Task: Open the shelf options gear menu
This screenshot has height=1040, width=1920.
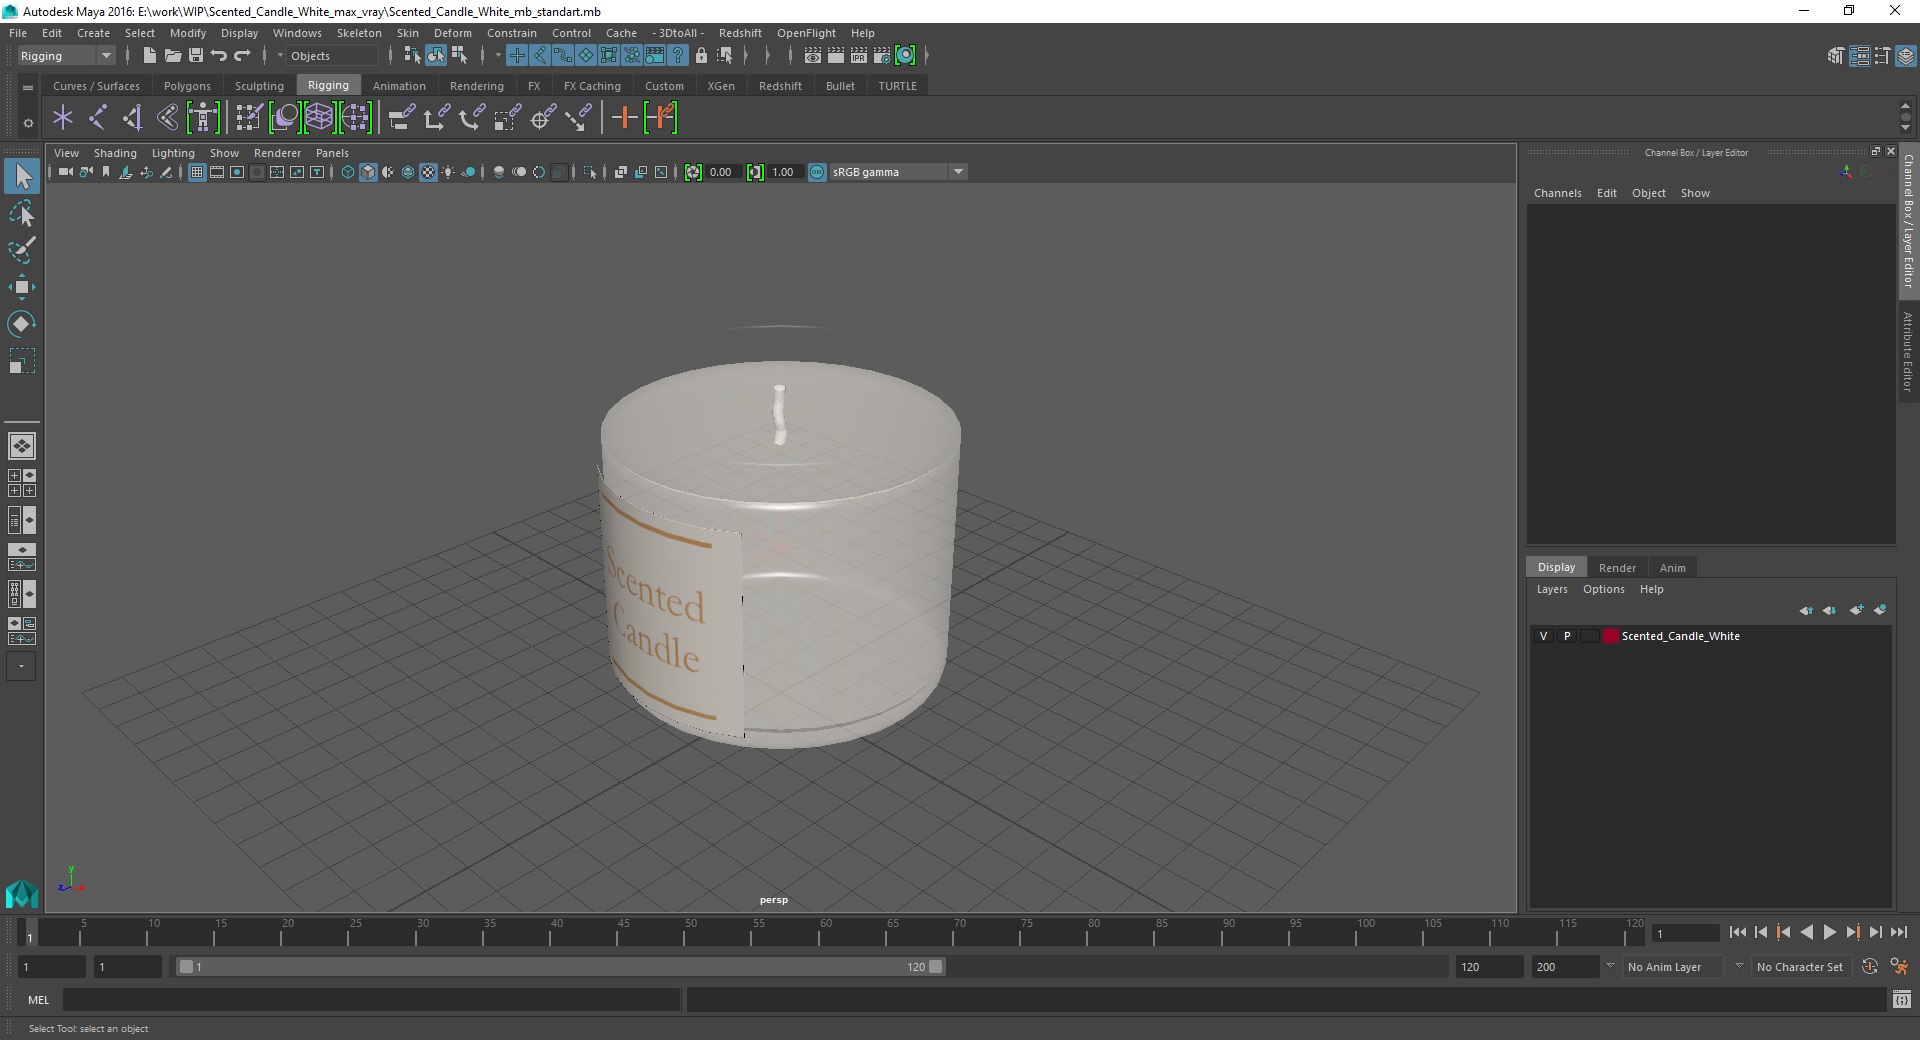Action: [28, 123]
